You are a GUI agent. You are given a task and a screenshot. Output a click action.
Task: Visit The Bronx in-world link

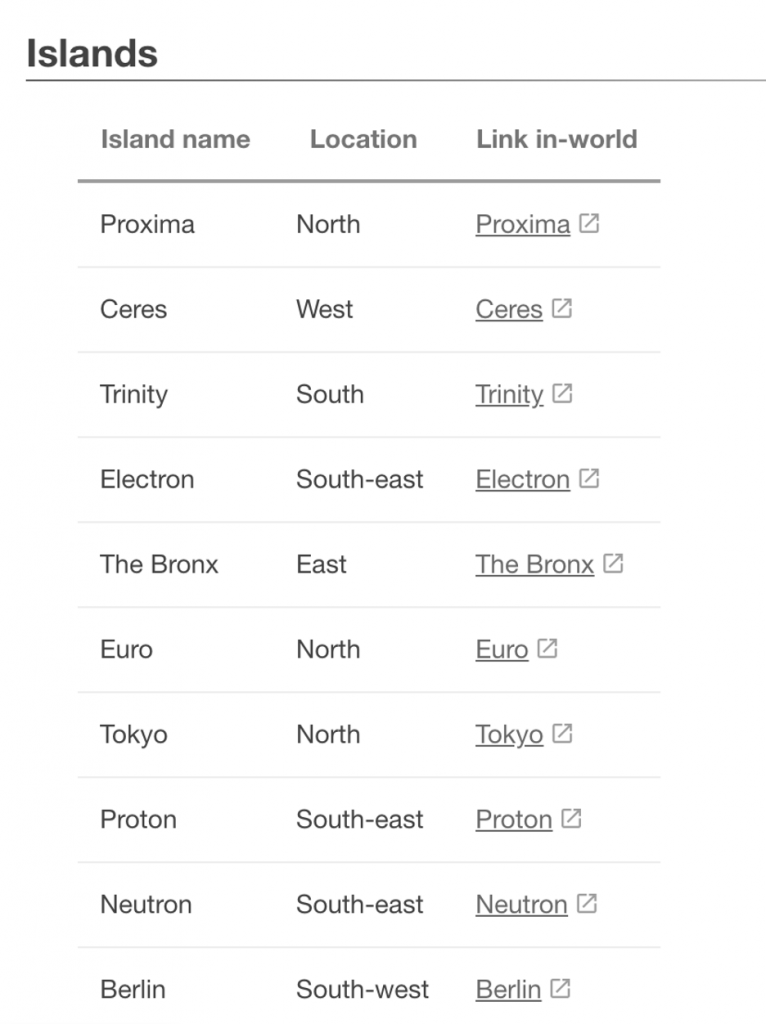(534, 564)
